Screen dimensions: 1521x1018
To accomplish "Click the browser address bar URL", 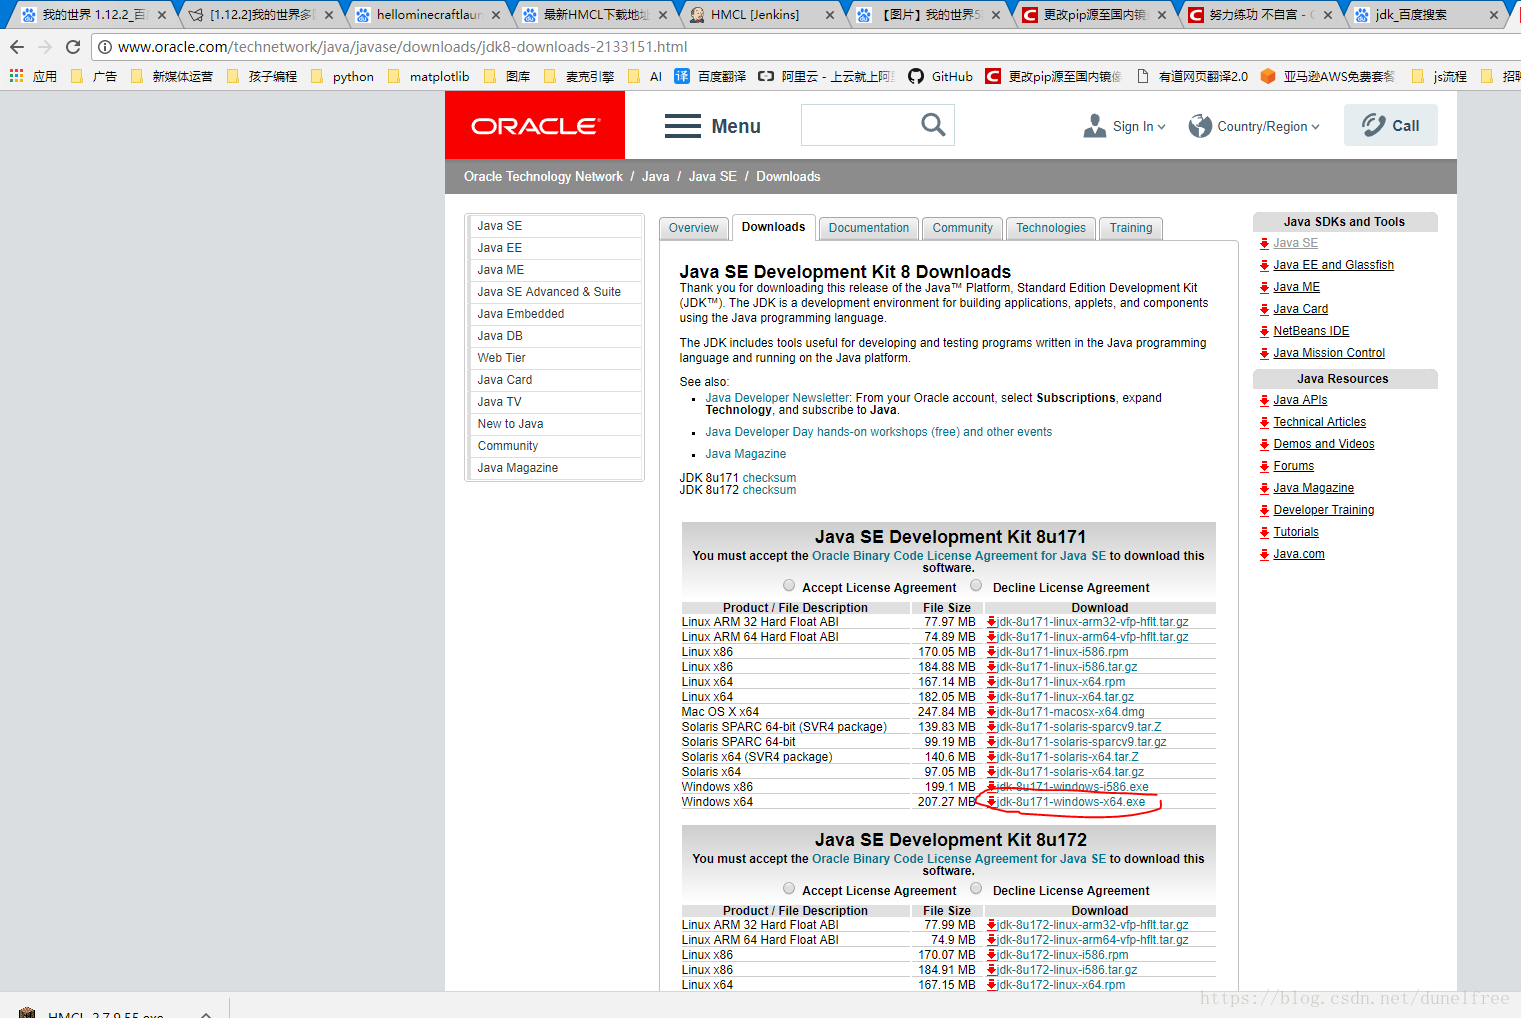I will (402, 47).
